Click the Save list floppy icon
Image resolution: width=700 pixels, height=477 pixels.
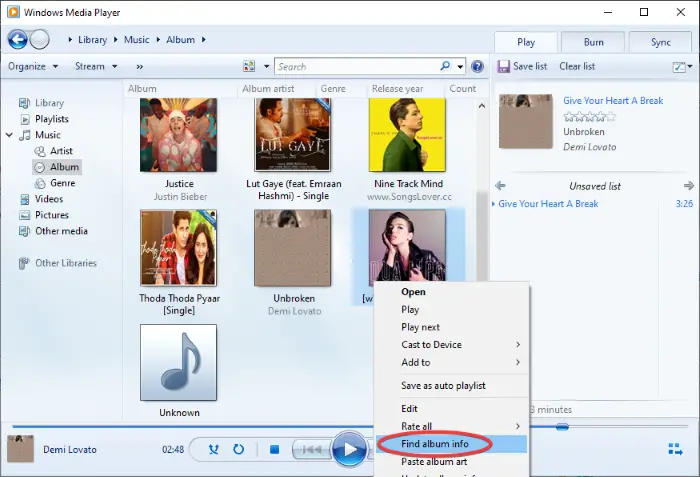coord(504,67)
